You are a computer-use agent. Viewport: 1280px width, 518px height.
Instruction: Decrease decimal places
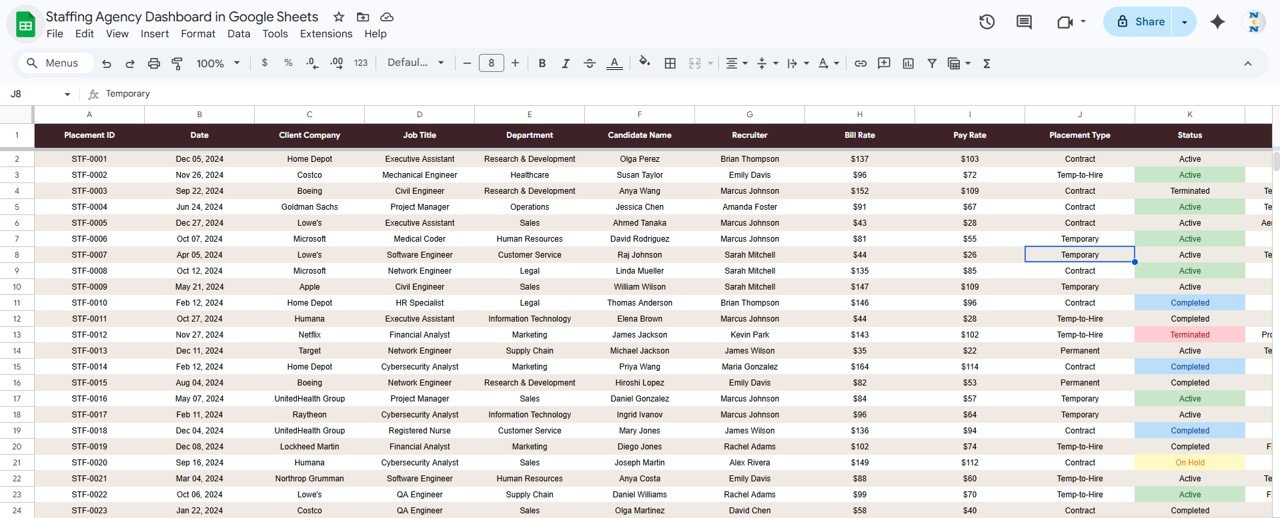312,63
